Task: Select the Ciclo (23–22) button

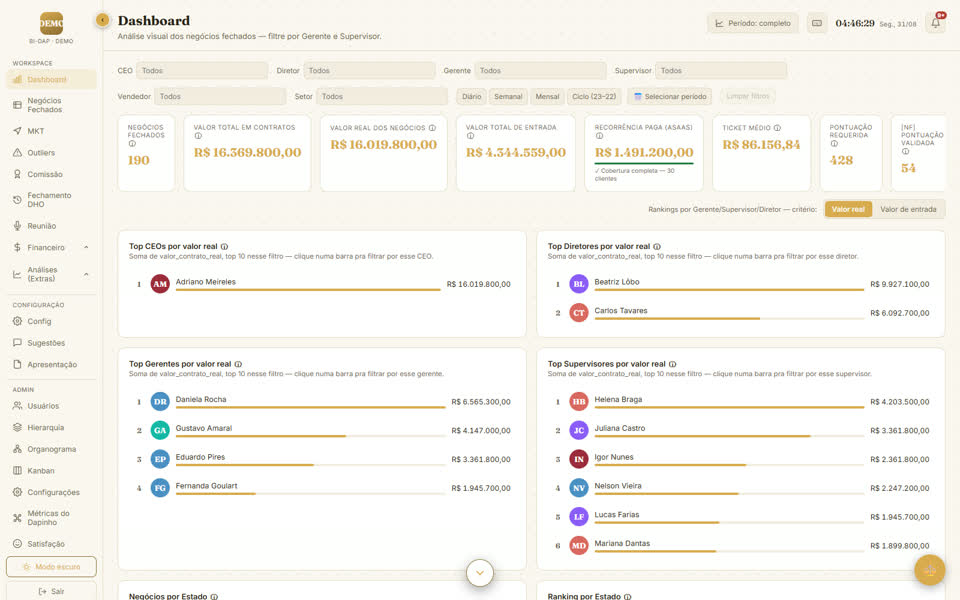Action: [x=594, y=97]
